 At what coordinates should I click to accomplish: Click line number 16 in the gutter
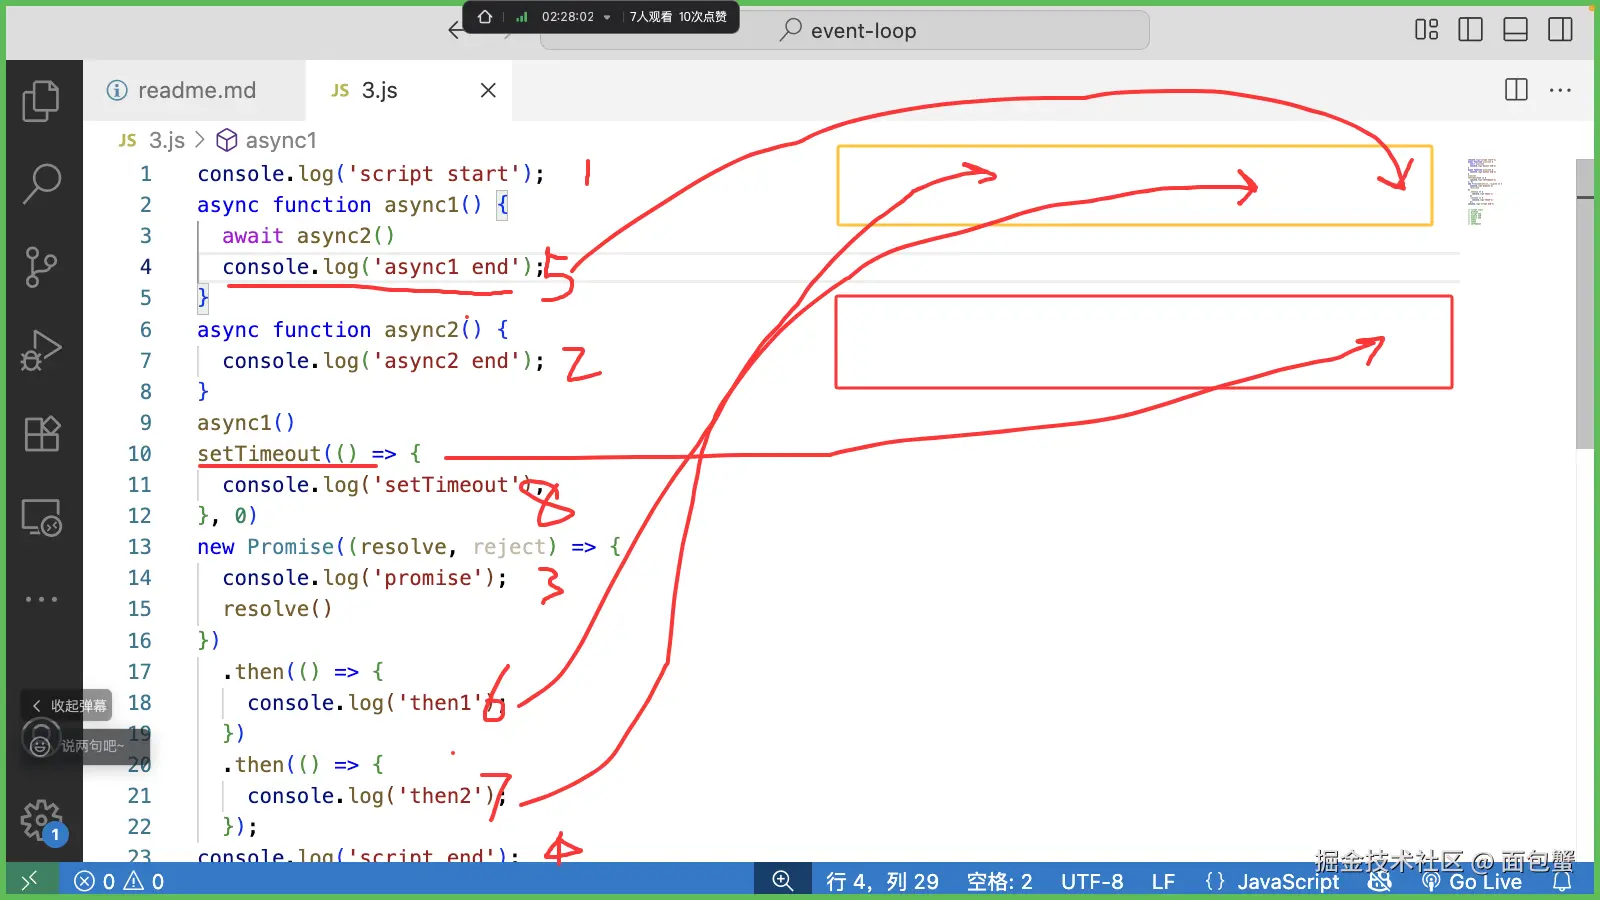point(140,640)
